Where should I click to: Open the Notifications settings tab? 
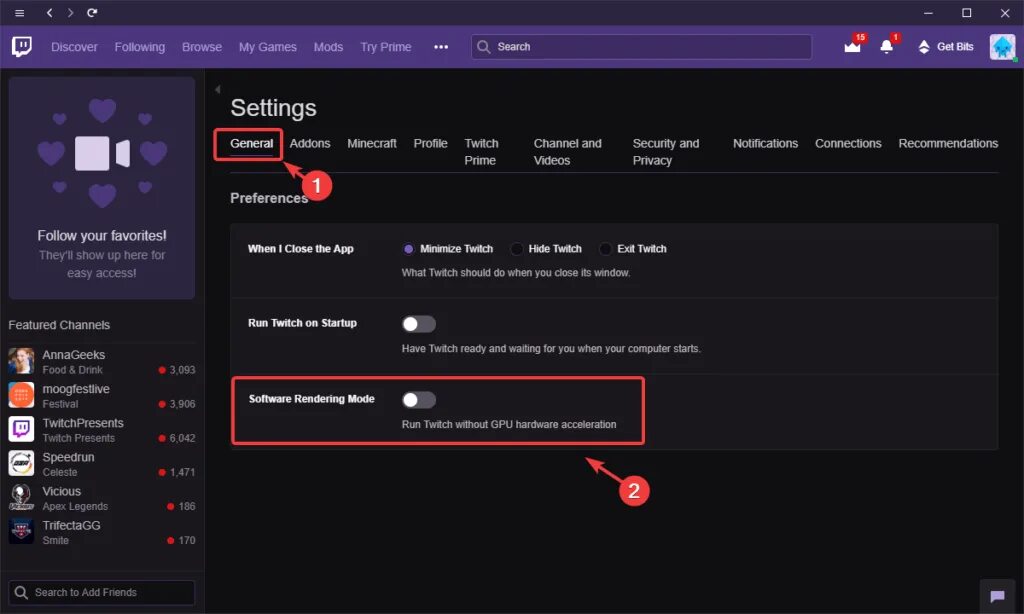[x=765, y=144]
